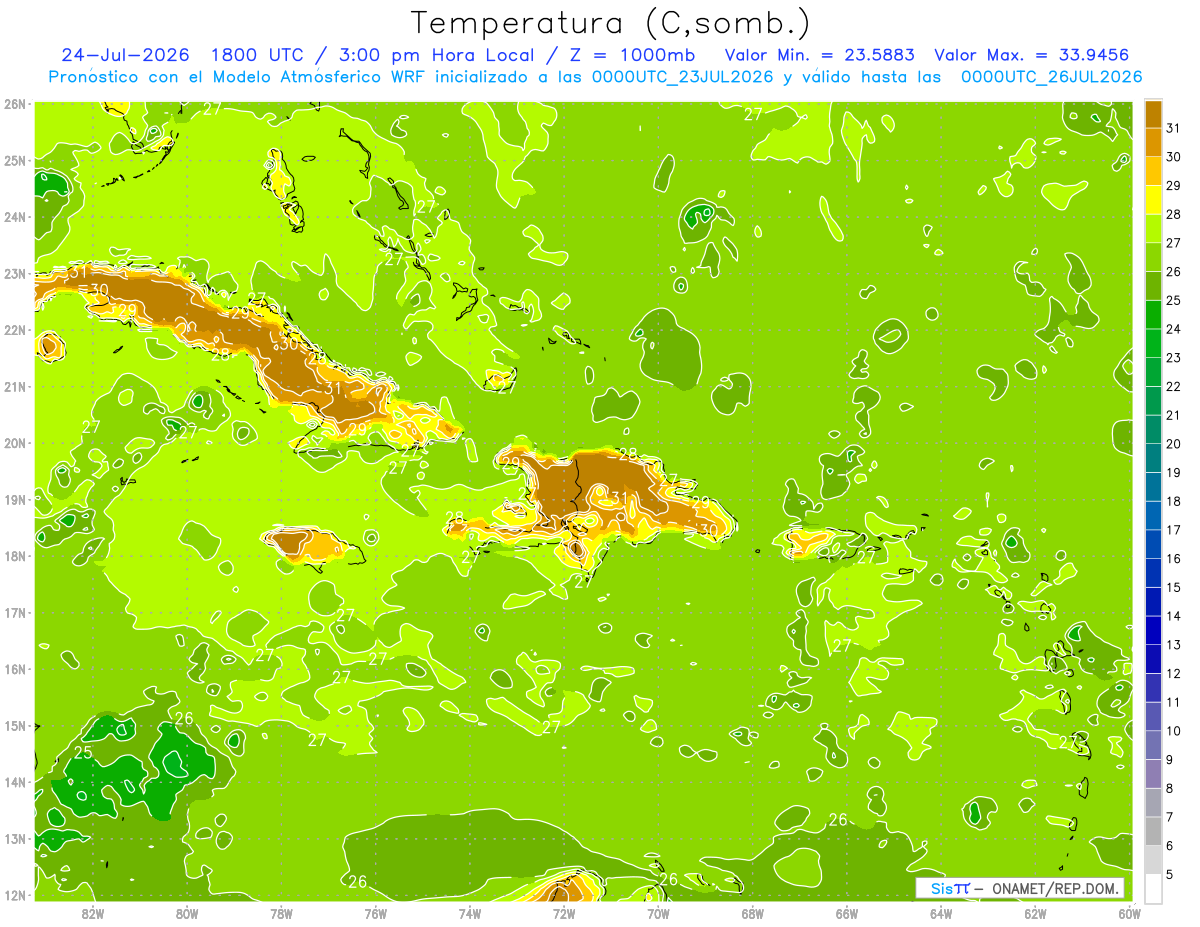Screen dimensions: 1200x927
Task: Click the "26N" latitude axis label
Action: pos(15,104)
